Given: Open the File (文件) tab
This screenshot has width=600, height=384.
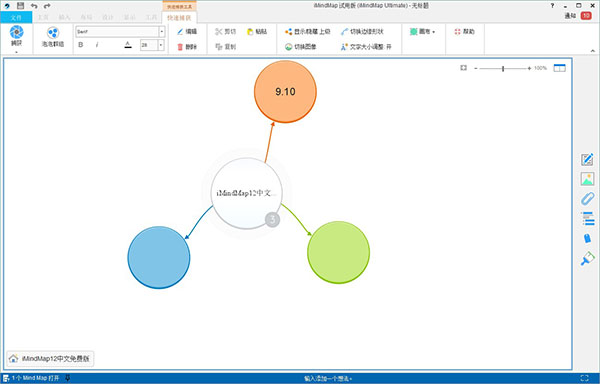Looking at the screenshot, I should (16, 18).
